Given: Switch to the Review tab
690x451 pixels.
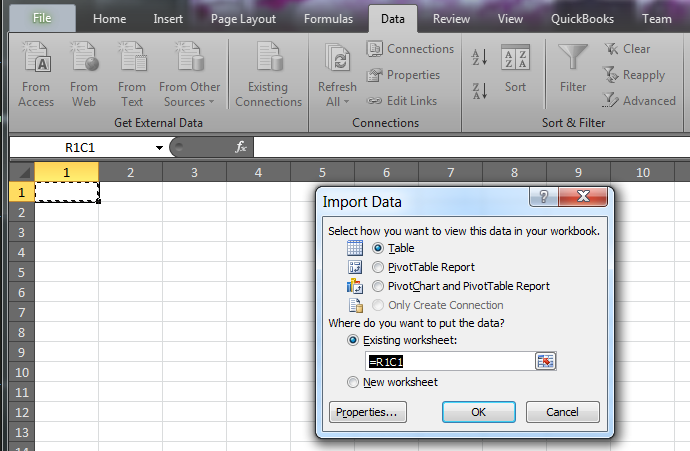Looking at the screenshot, I should 451,19.
